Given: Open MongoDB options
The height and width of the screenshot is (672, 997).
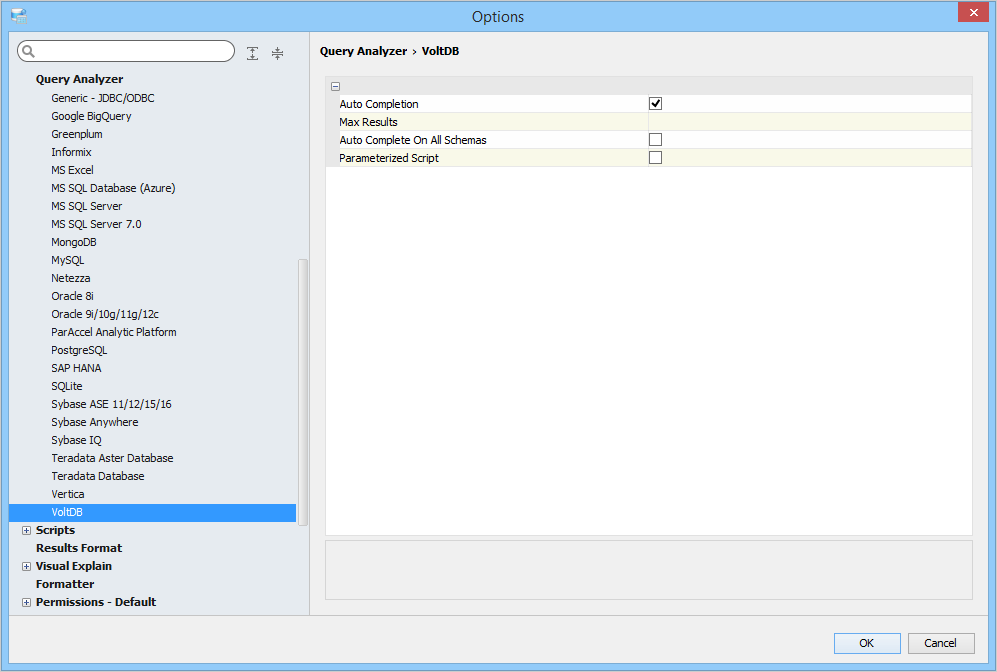Looking at the screenshot, I should [74, 242].
